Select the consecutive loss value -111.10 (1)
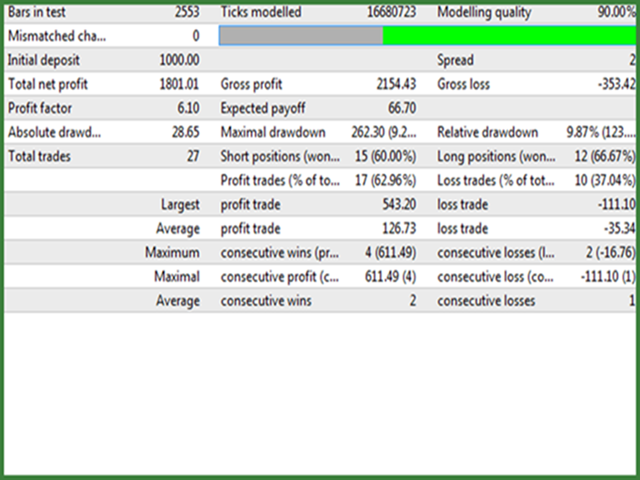The height and width of the screenshot is (480, 640). 608,277
